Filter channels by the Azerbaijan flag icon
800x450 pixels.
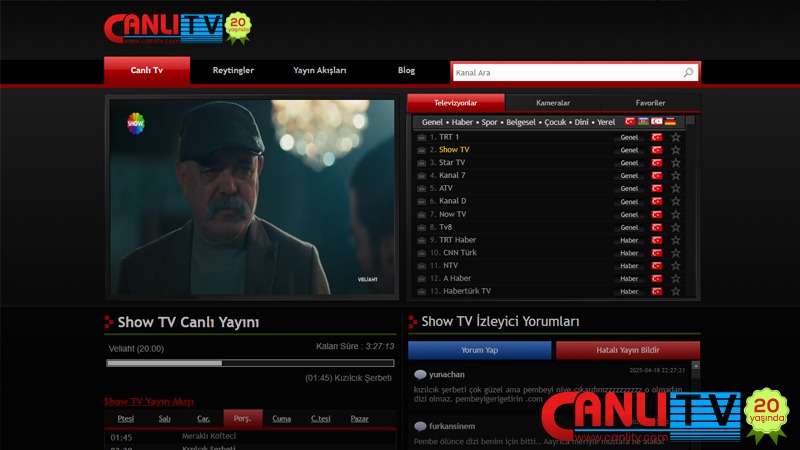[643, 121]
